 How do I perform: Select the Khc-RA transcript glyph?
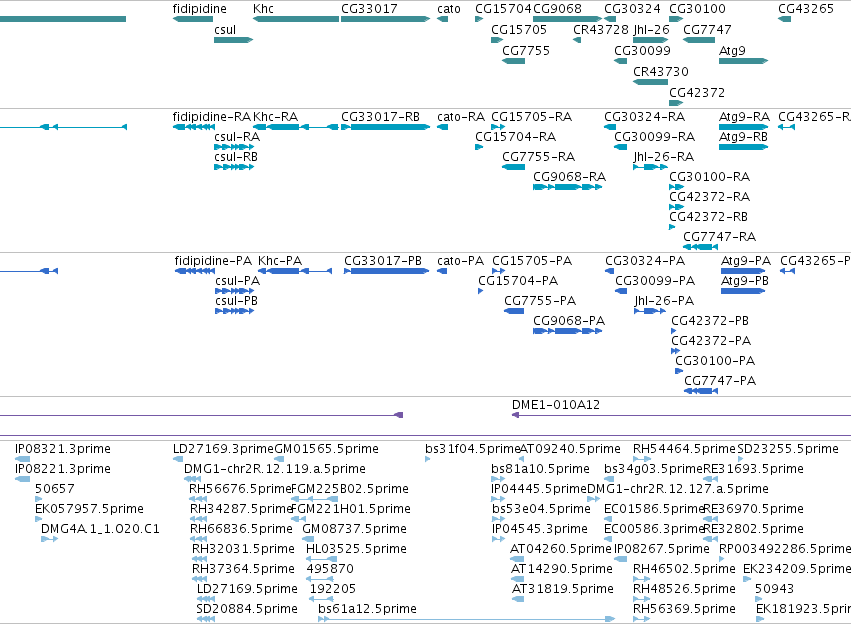[x=296, y=127]
